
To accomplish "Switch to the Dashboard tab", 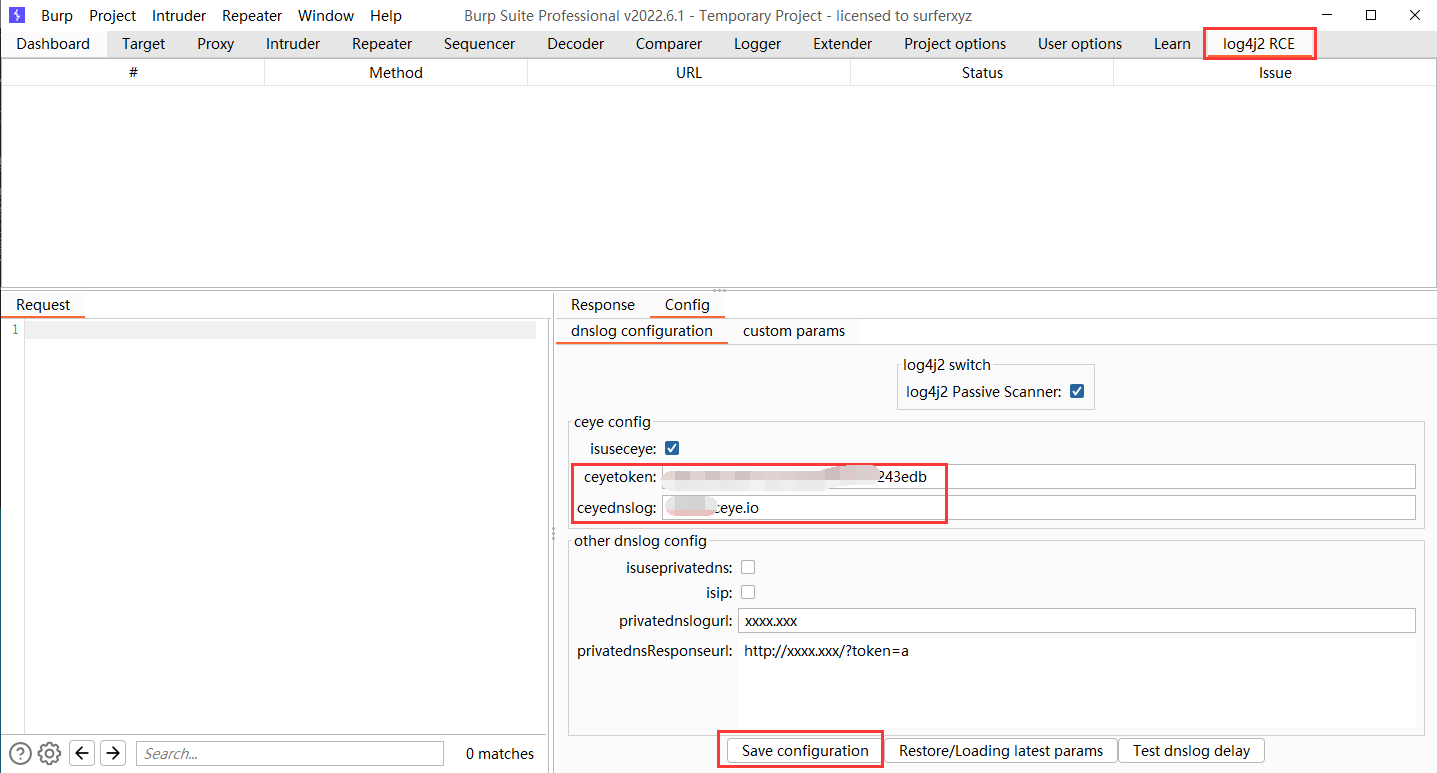I will 53,44.
